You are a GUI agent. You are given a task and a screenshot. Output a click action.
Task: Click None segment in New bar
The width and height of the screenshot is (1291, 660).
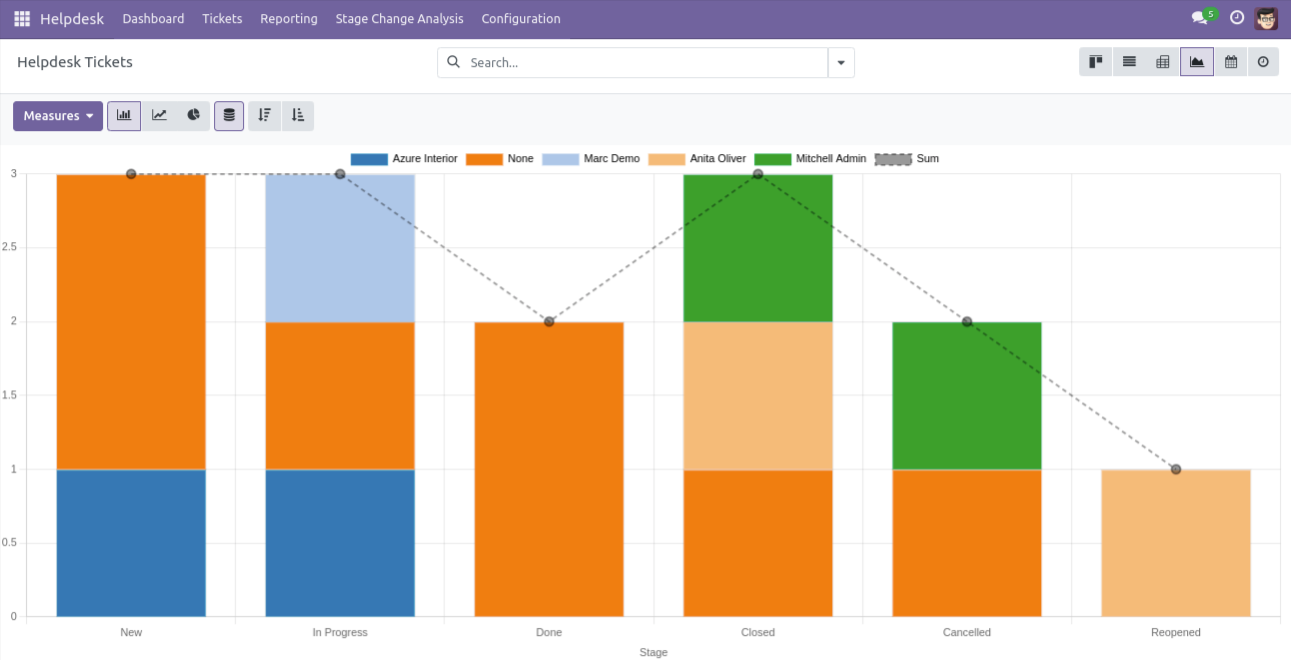(x=131, y=322)
